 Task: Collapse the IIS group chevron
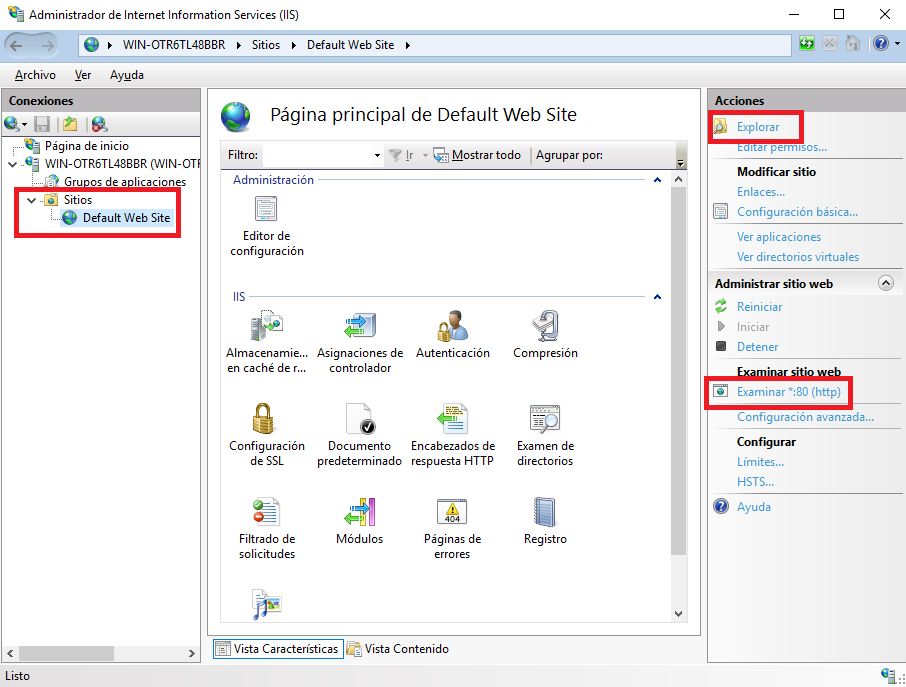point(657,297)
